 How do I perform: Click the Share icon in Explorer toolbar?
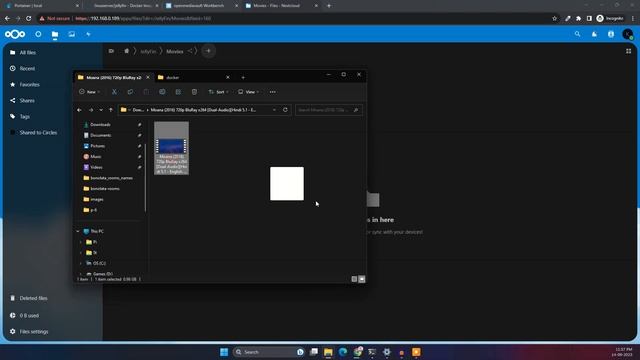pos(178,92)
